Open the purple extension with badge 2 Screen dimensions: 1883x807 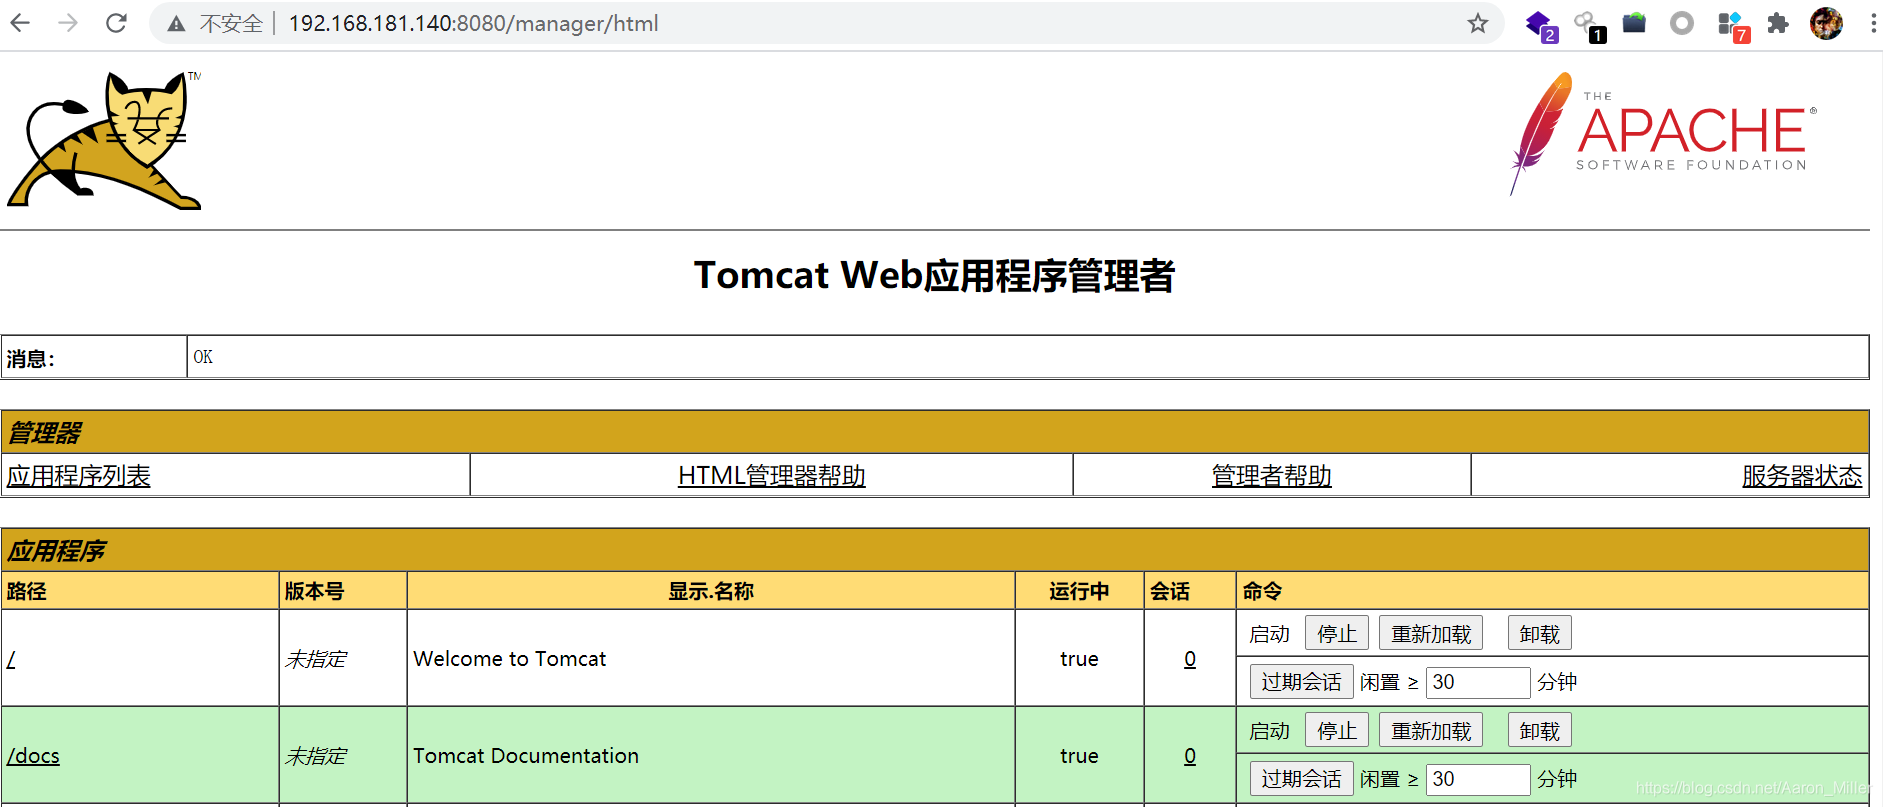(x=1540, y=24)
